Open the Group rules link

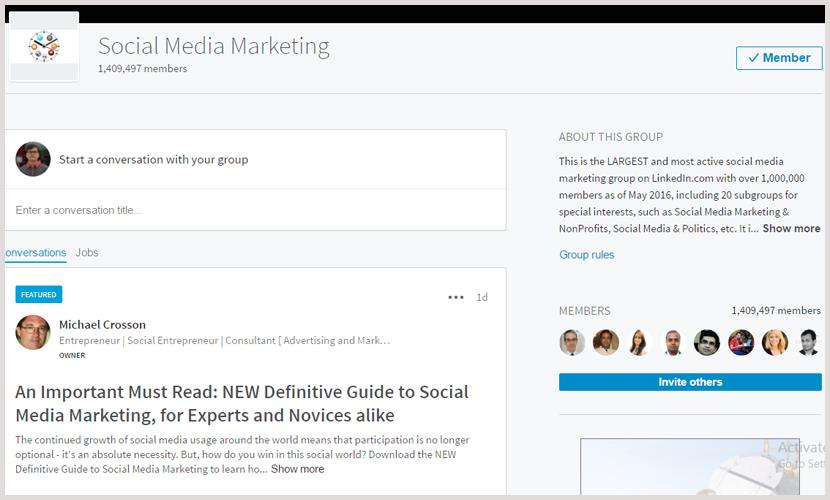(587, 255)
